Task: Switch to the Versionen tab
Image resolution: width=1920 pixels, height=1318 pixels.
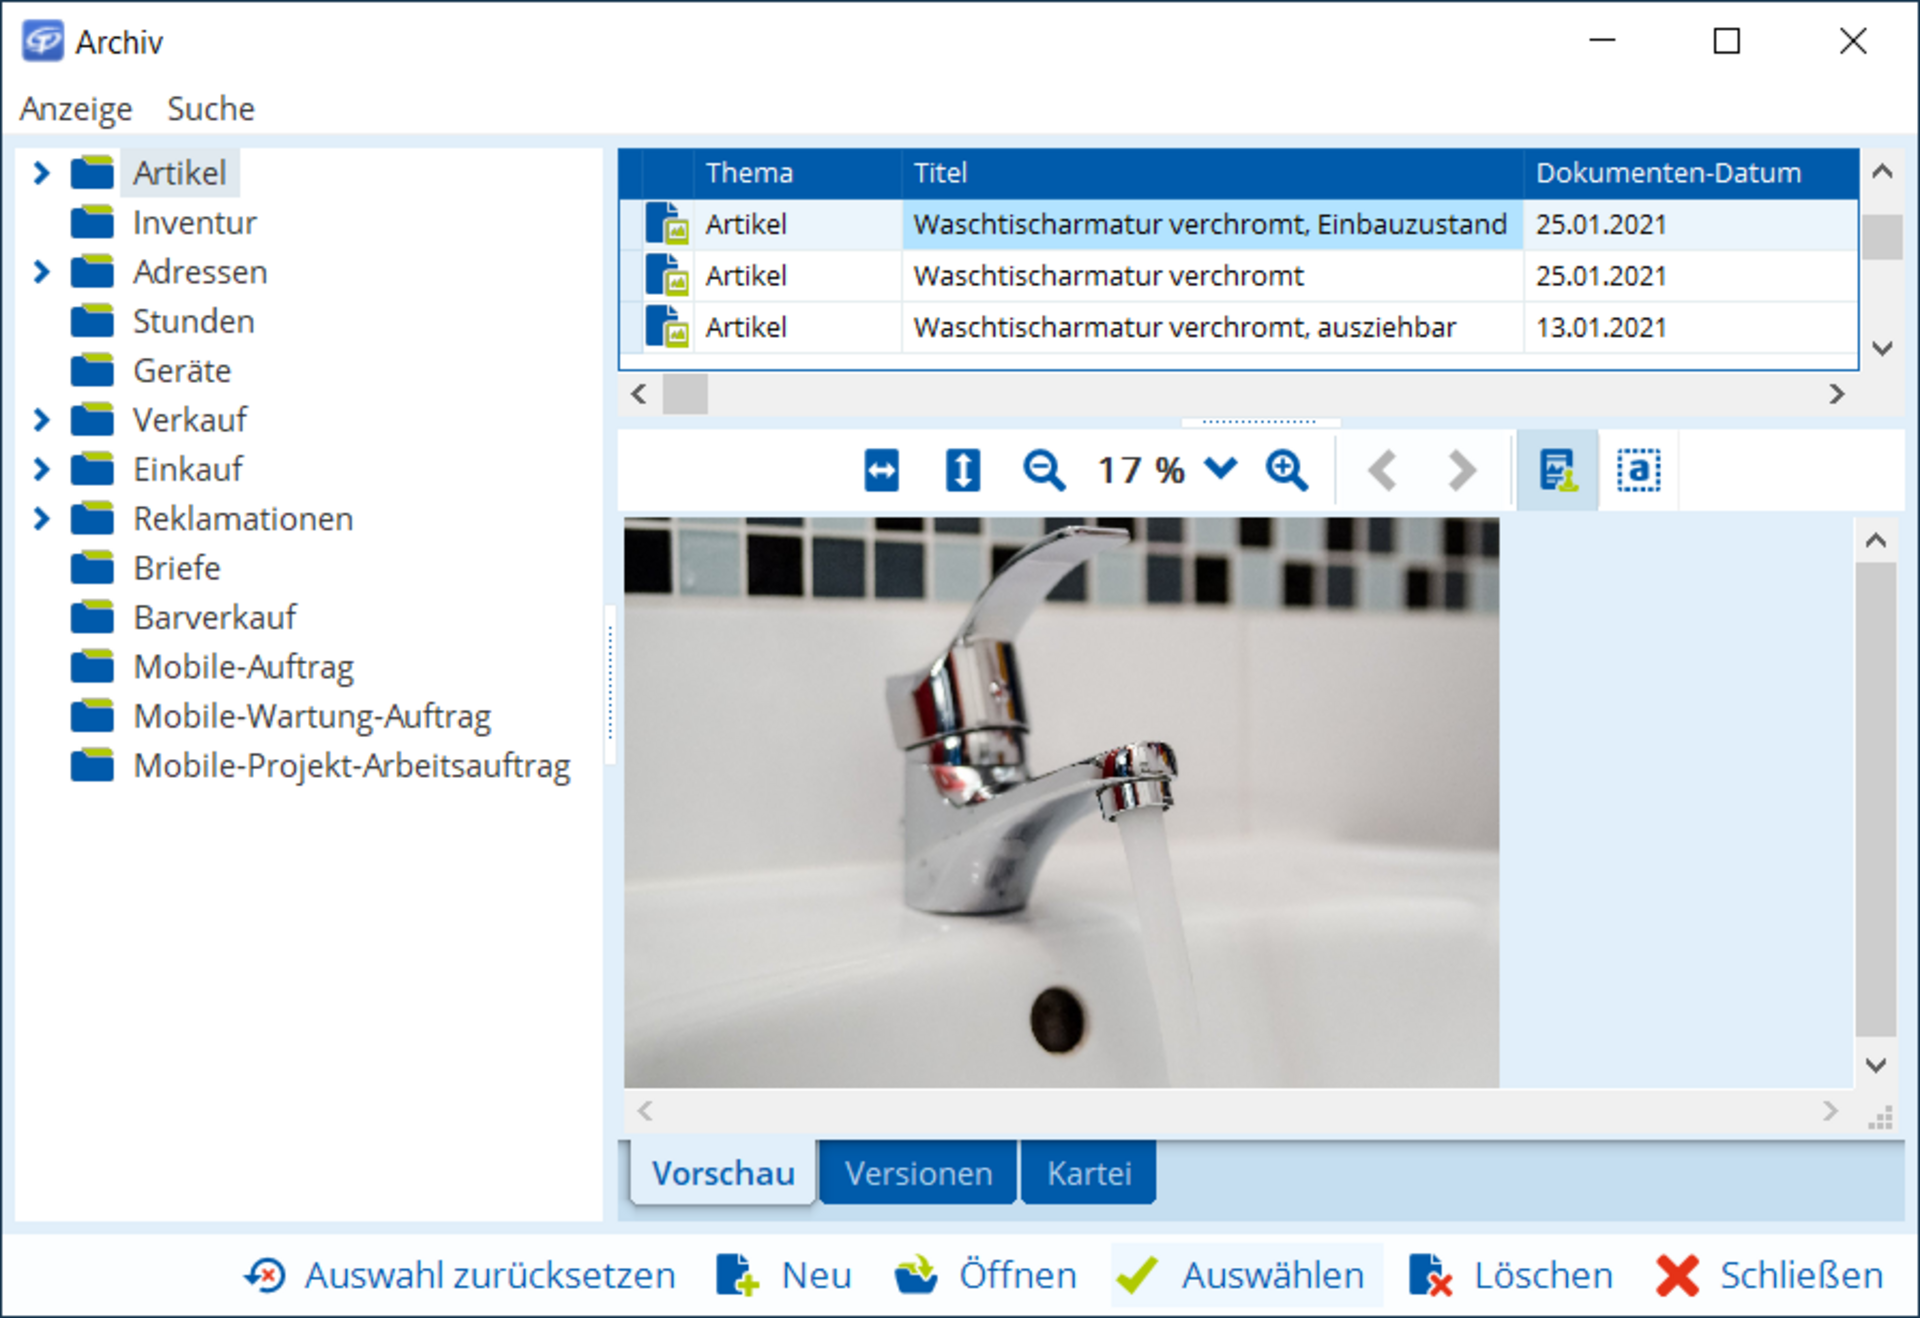Action: 917,1173
